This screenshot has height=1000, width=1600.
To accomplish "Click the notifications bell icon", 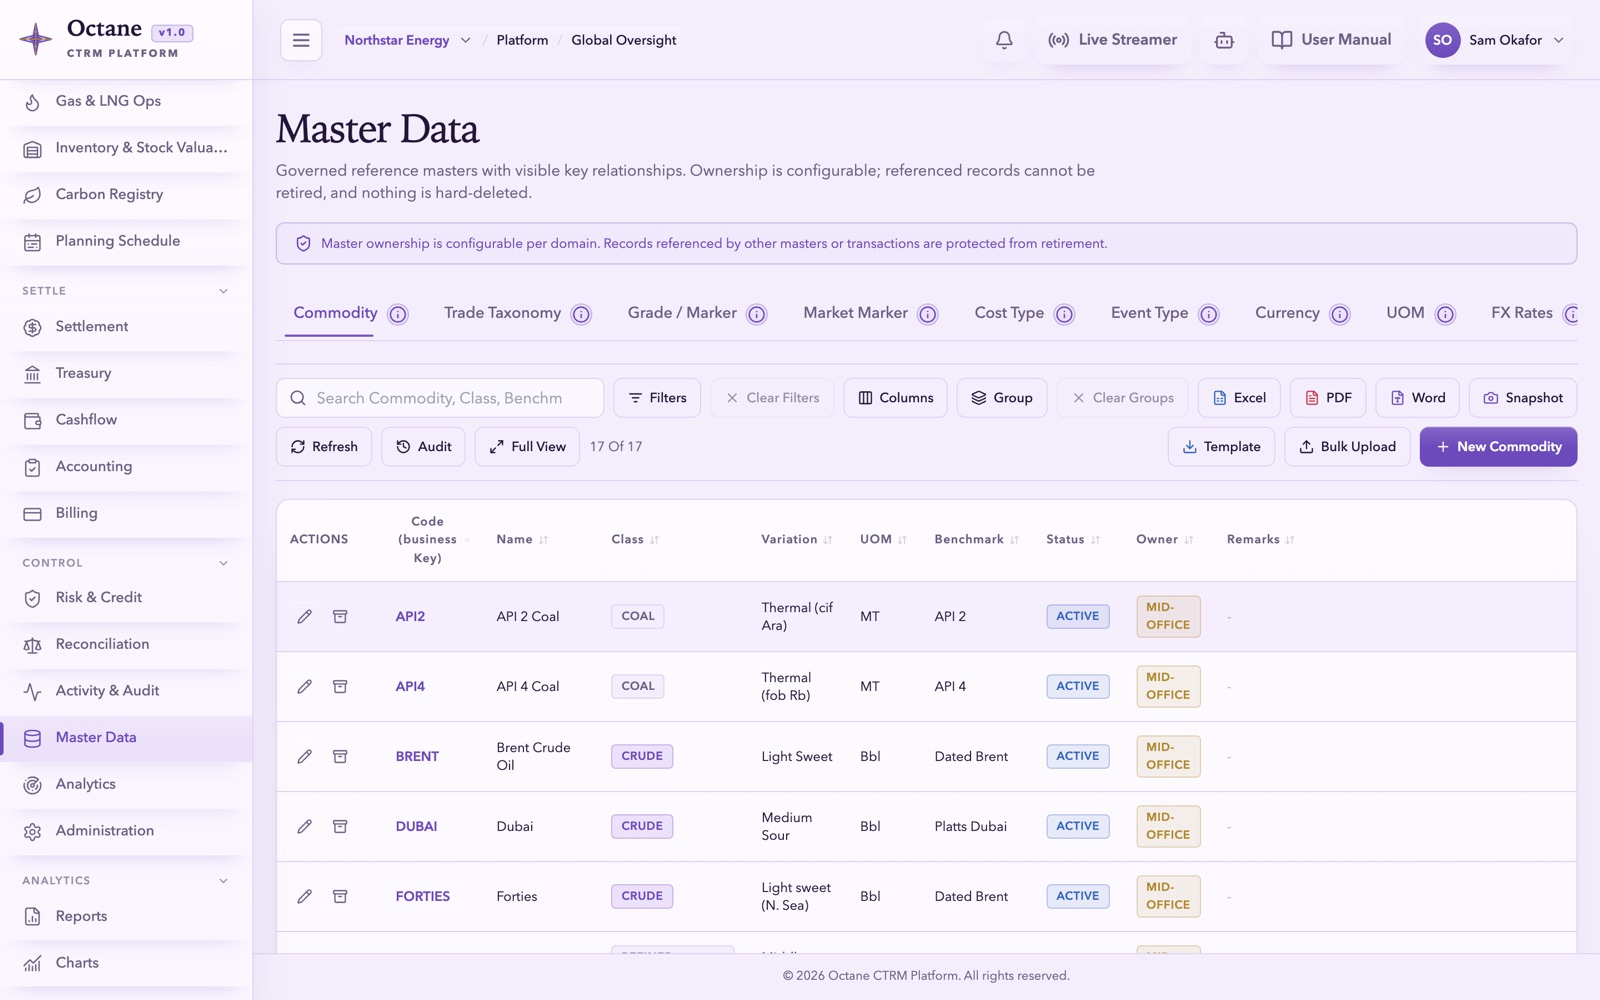I will [x=1004, y=40].
